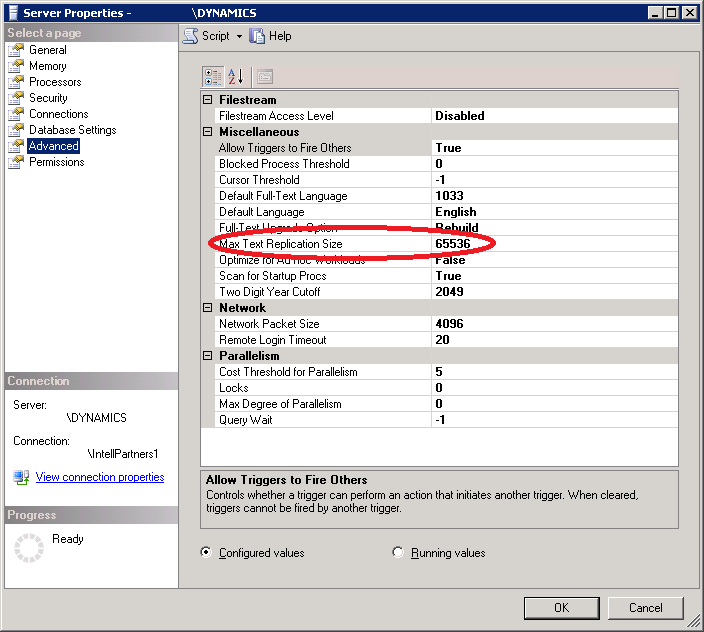The height and width of the screenshot is (632, 704).
Task: Open the Database Settings page
Action: click(x=73, y=130)
